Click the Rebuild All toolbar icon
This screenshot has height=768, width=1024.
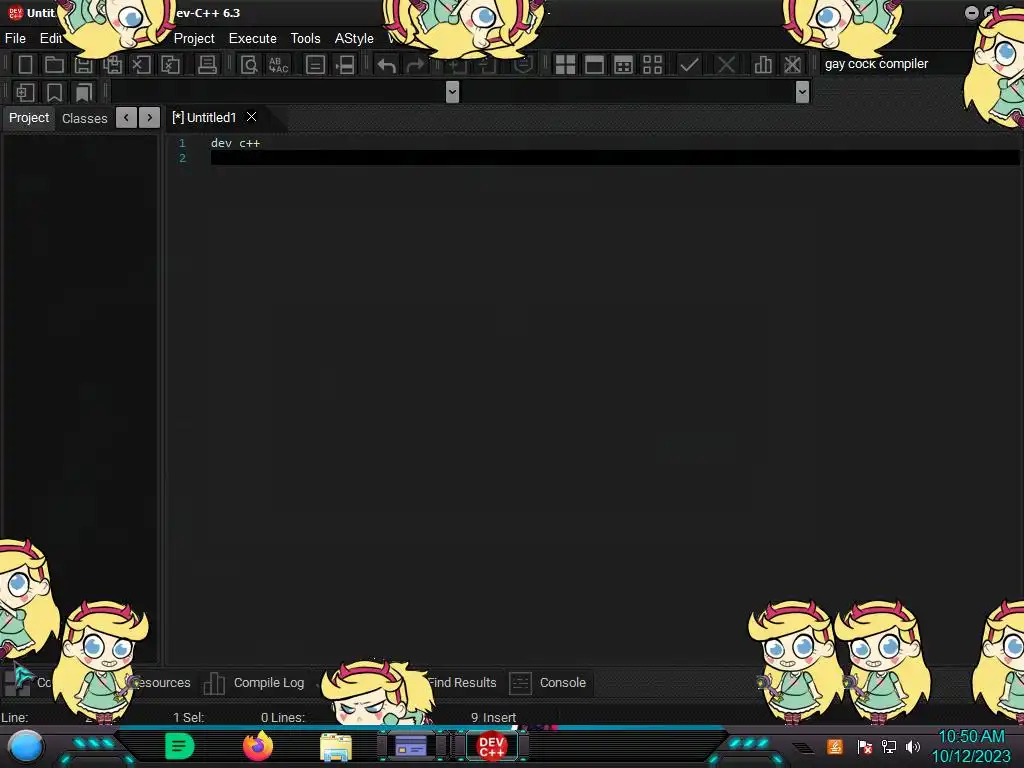[652, 64]
